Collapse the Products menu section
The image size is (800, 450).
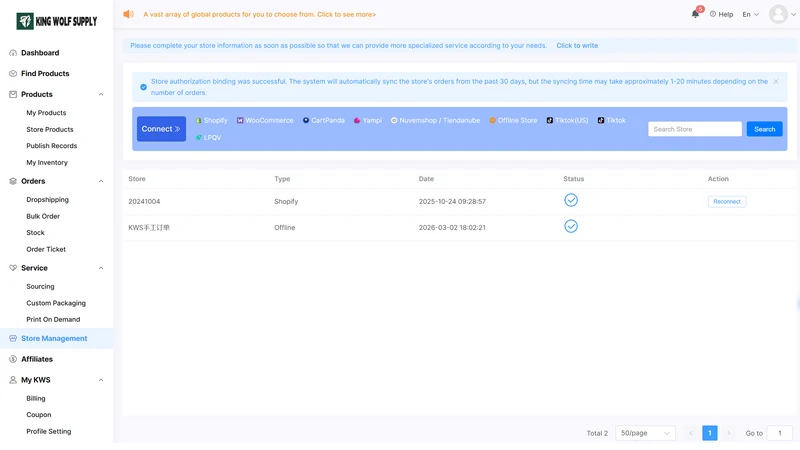[101, 94]
